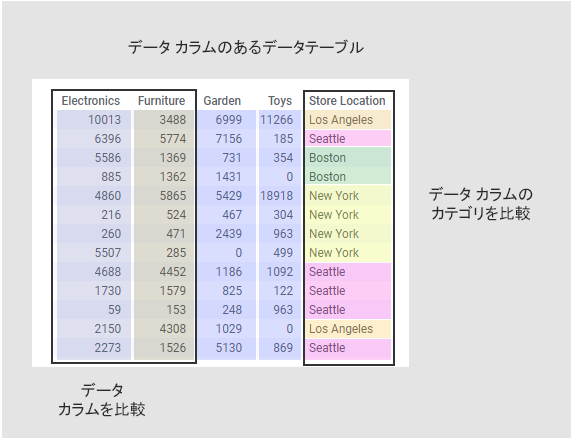Click the Electronics column header

[91, 101]
